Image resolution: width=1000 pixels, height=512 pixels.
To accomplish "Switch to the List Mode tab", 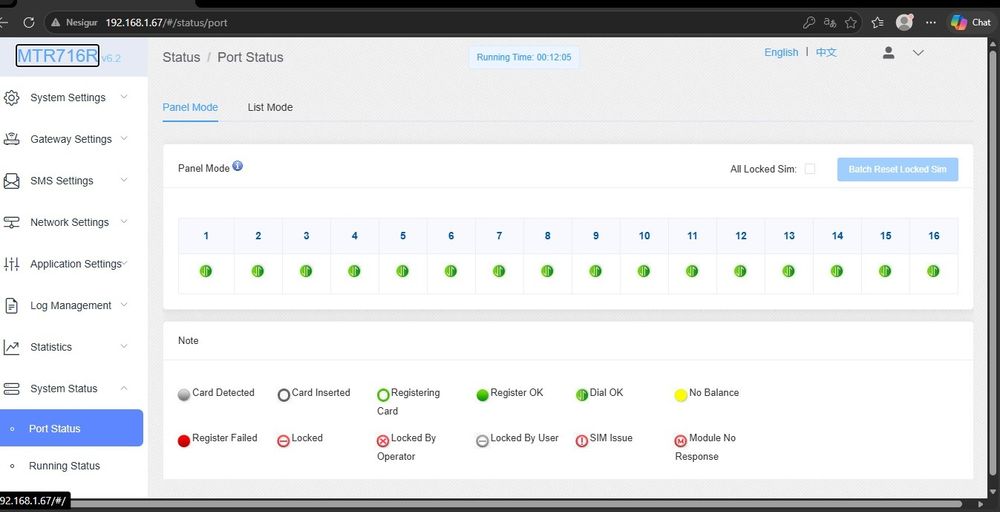I will (270, 107).
